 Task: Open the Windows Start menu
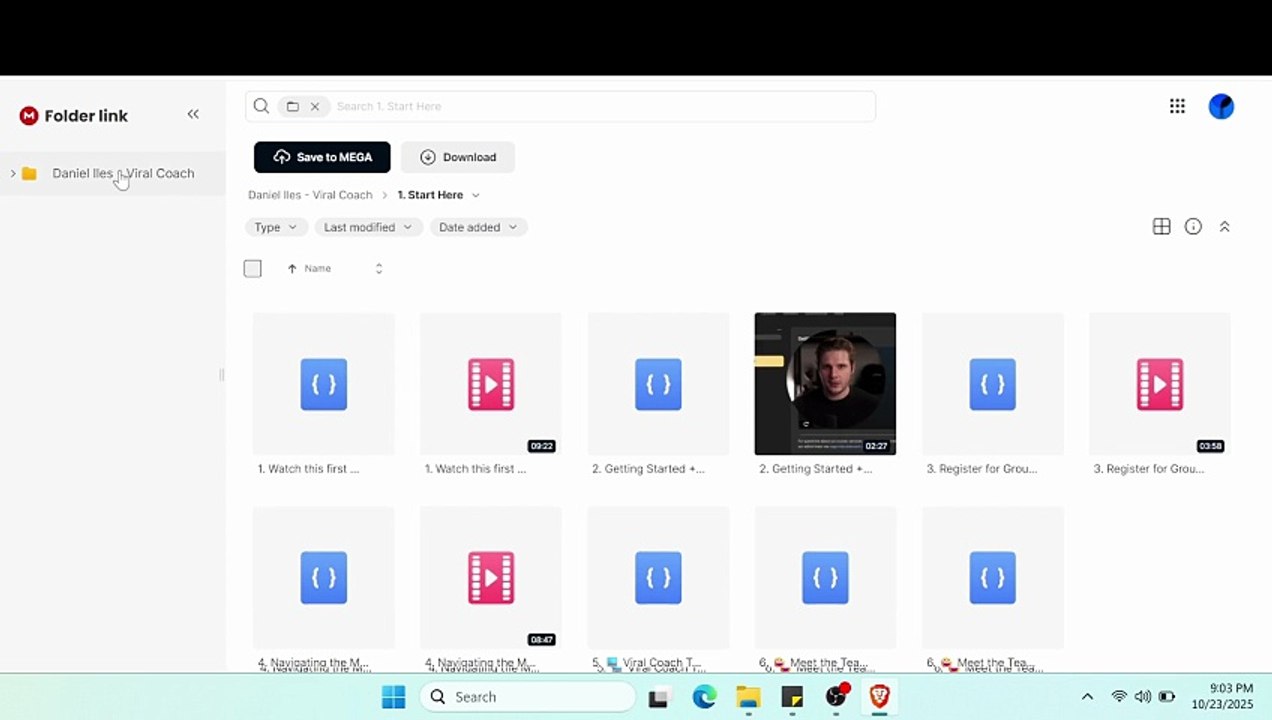click(x=393, y=697)
